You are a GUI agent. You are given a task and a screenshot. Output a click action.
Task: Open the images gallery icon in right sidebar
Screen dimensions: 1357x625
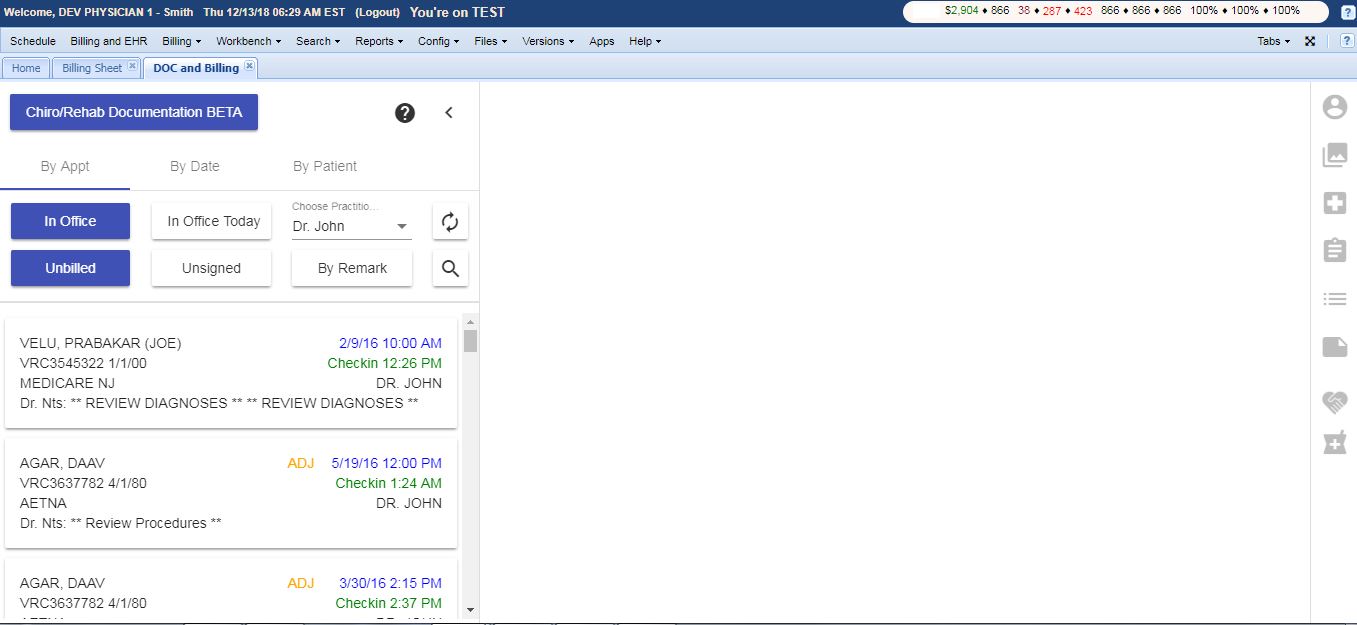1335,155
